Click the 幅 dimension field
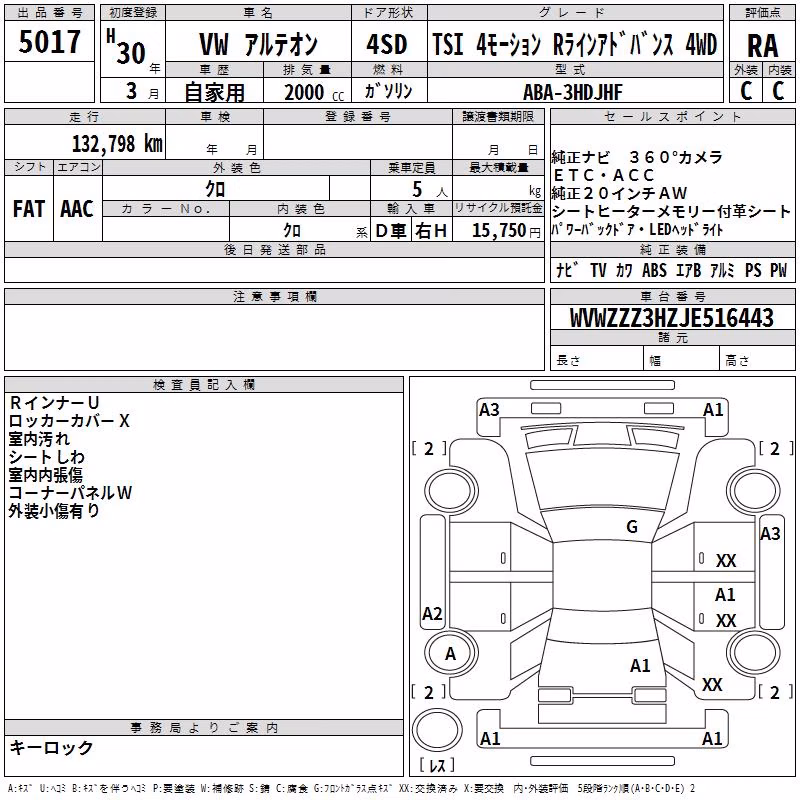The image size is (800, 800). pyautogui.click(x=682, y=360)
